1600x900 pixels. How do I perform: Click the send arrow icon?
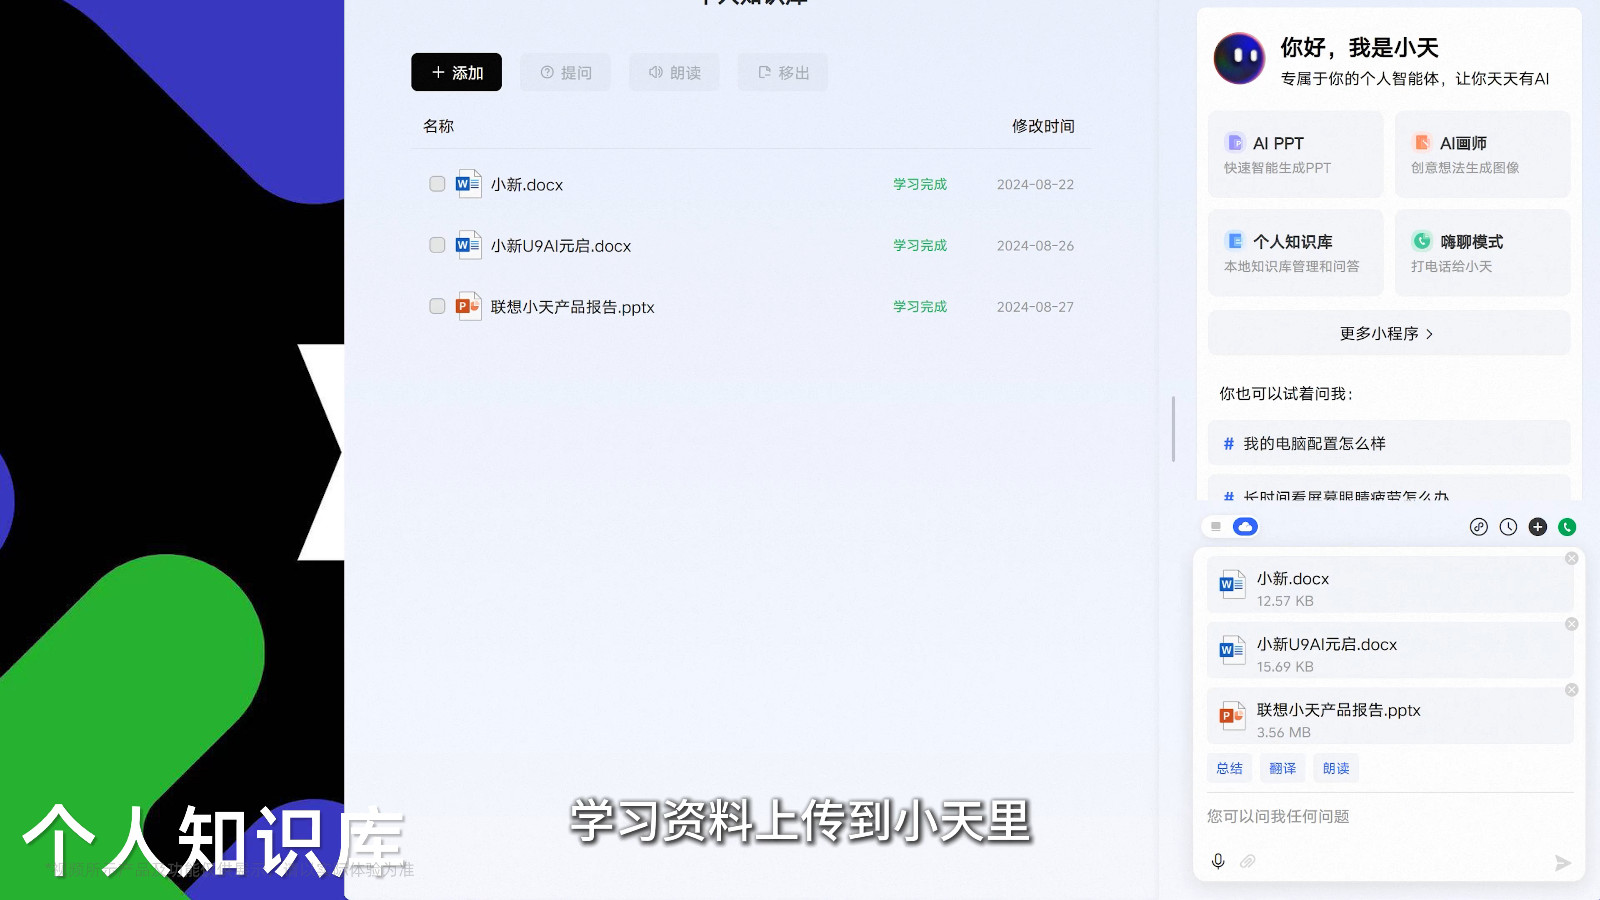(x=1562, y=862)
